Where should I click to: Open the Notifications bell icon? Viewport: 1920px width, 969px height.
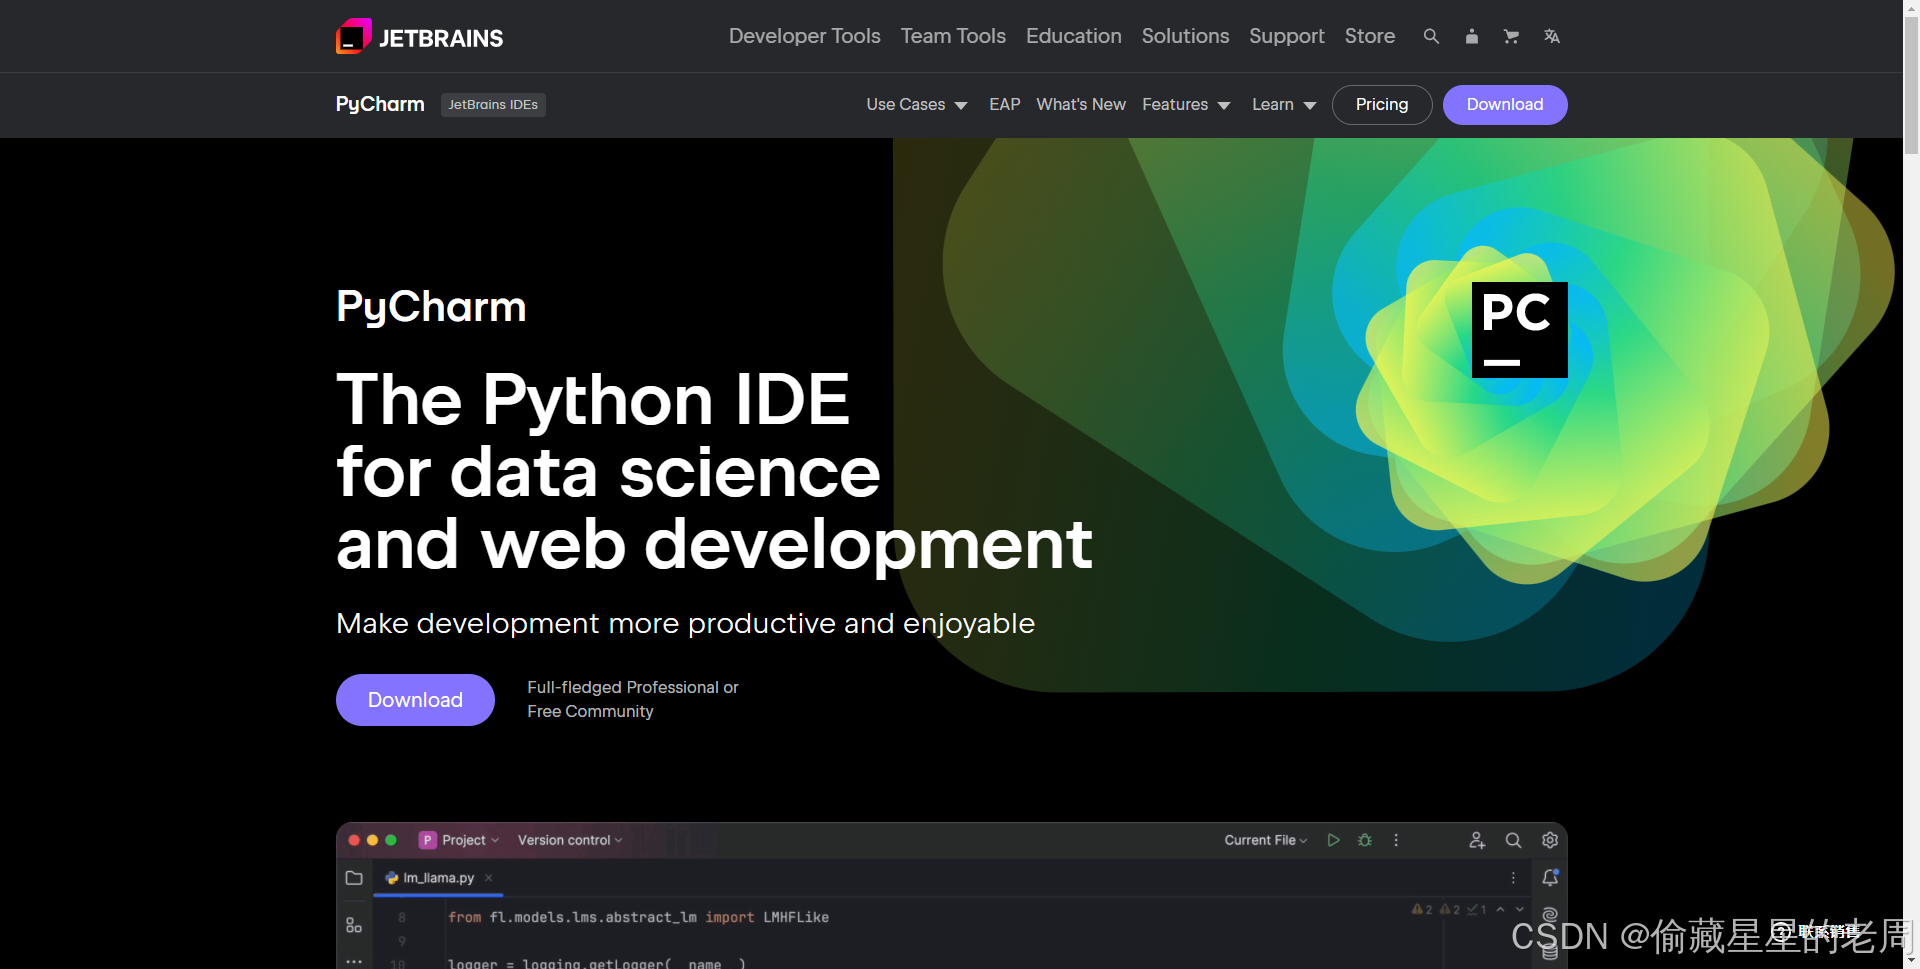(1550, 877)
